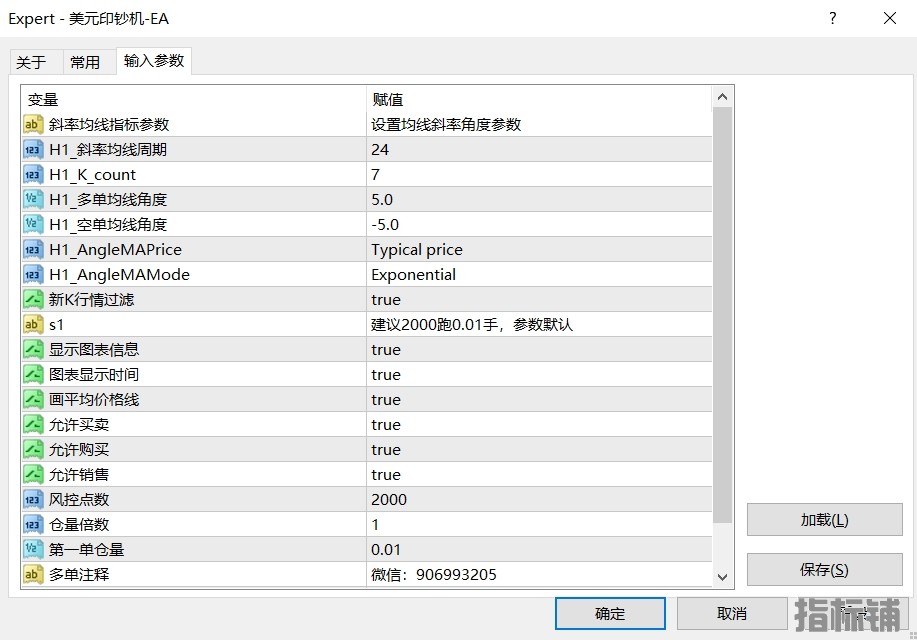Click the 赋值 column header

coord(539,99)
